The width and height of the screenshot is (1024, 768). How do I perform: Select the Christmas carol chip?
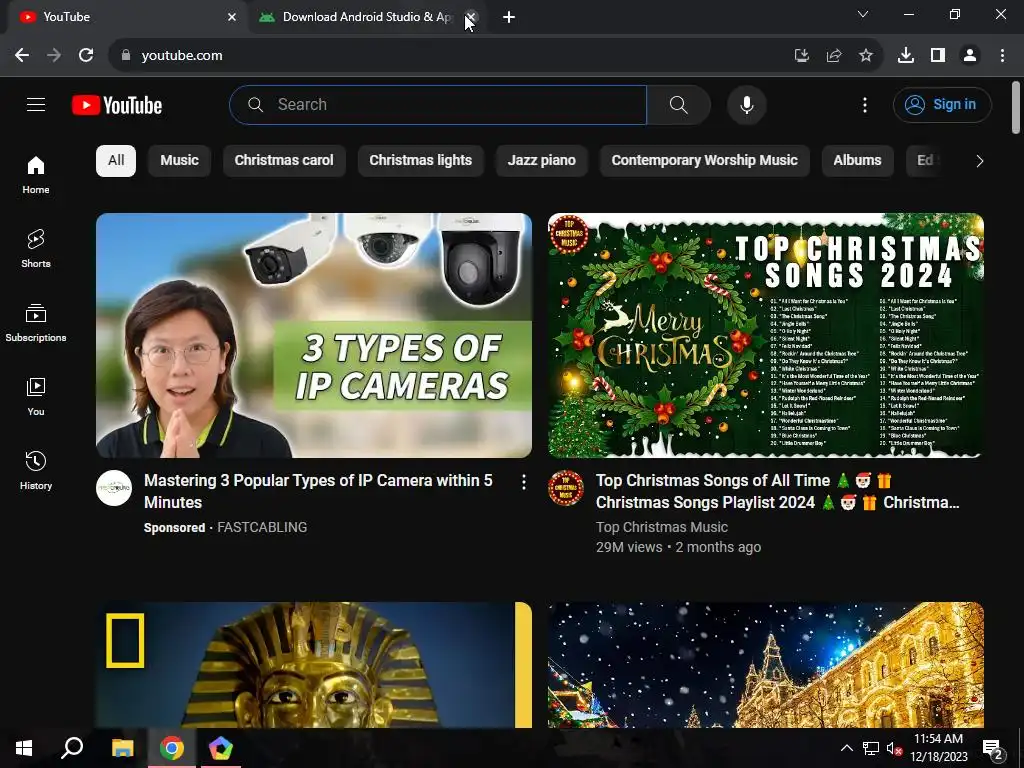tap(284, 161)
